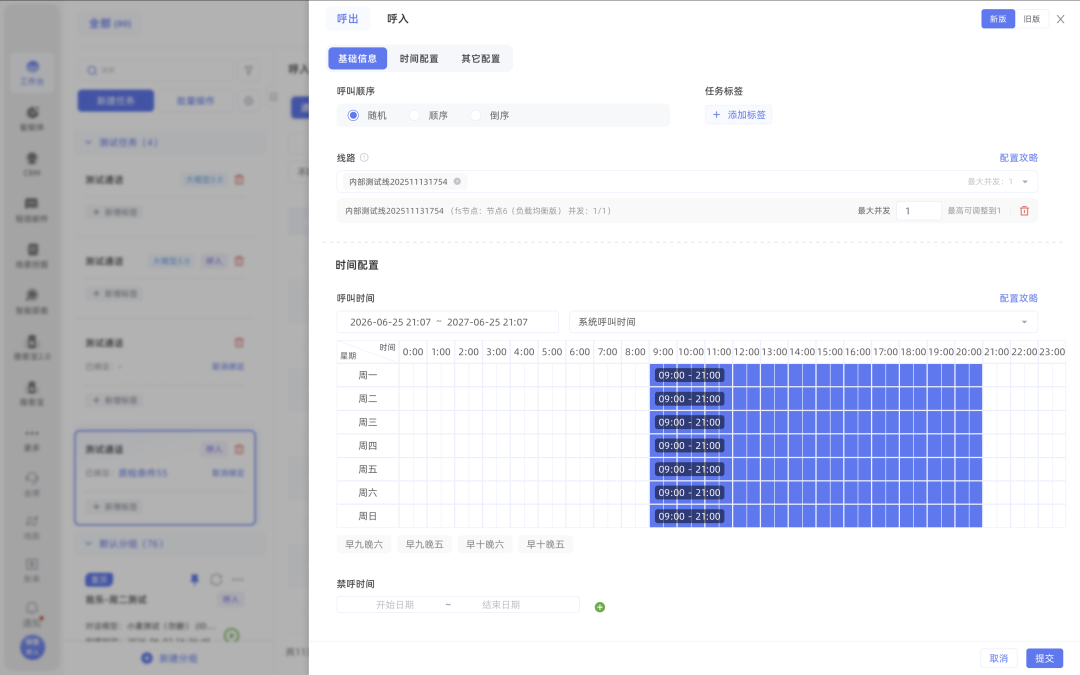The width and height of the screenshot is (1080, 675).
Task: Click the 结束日期 field under 禁呼时间
Action: 501,605
